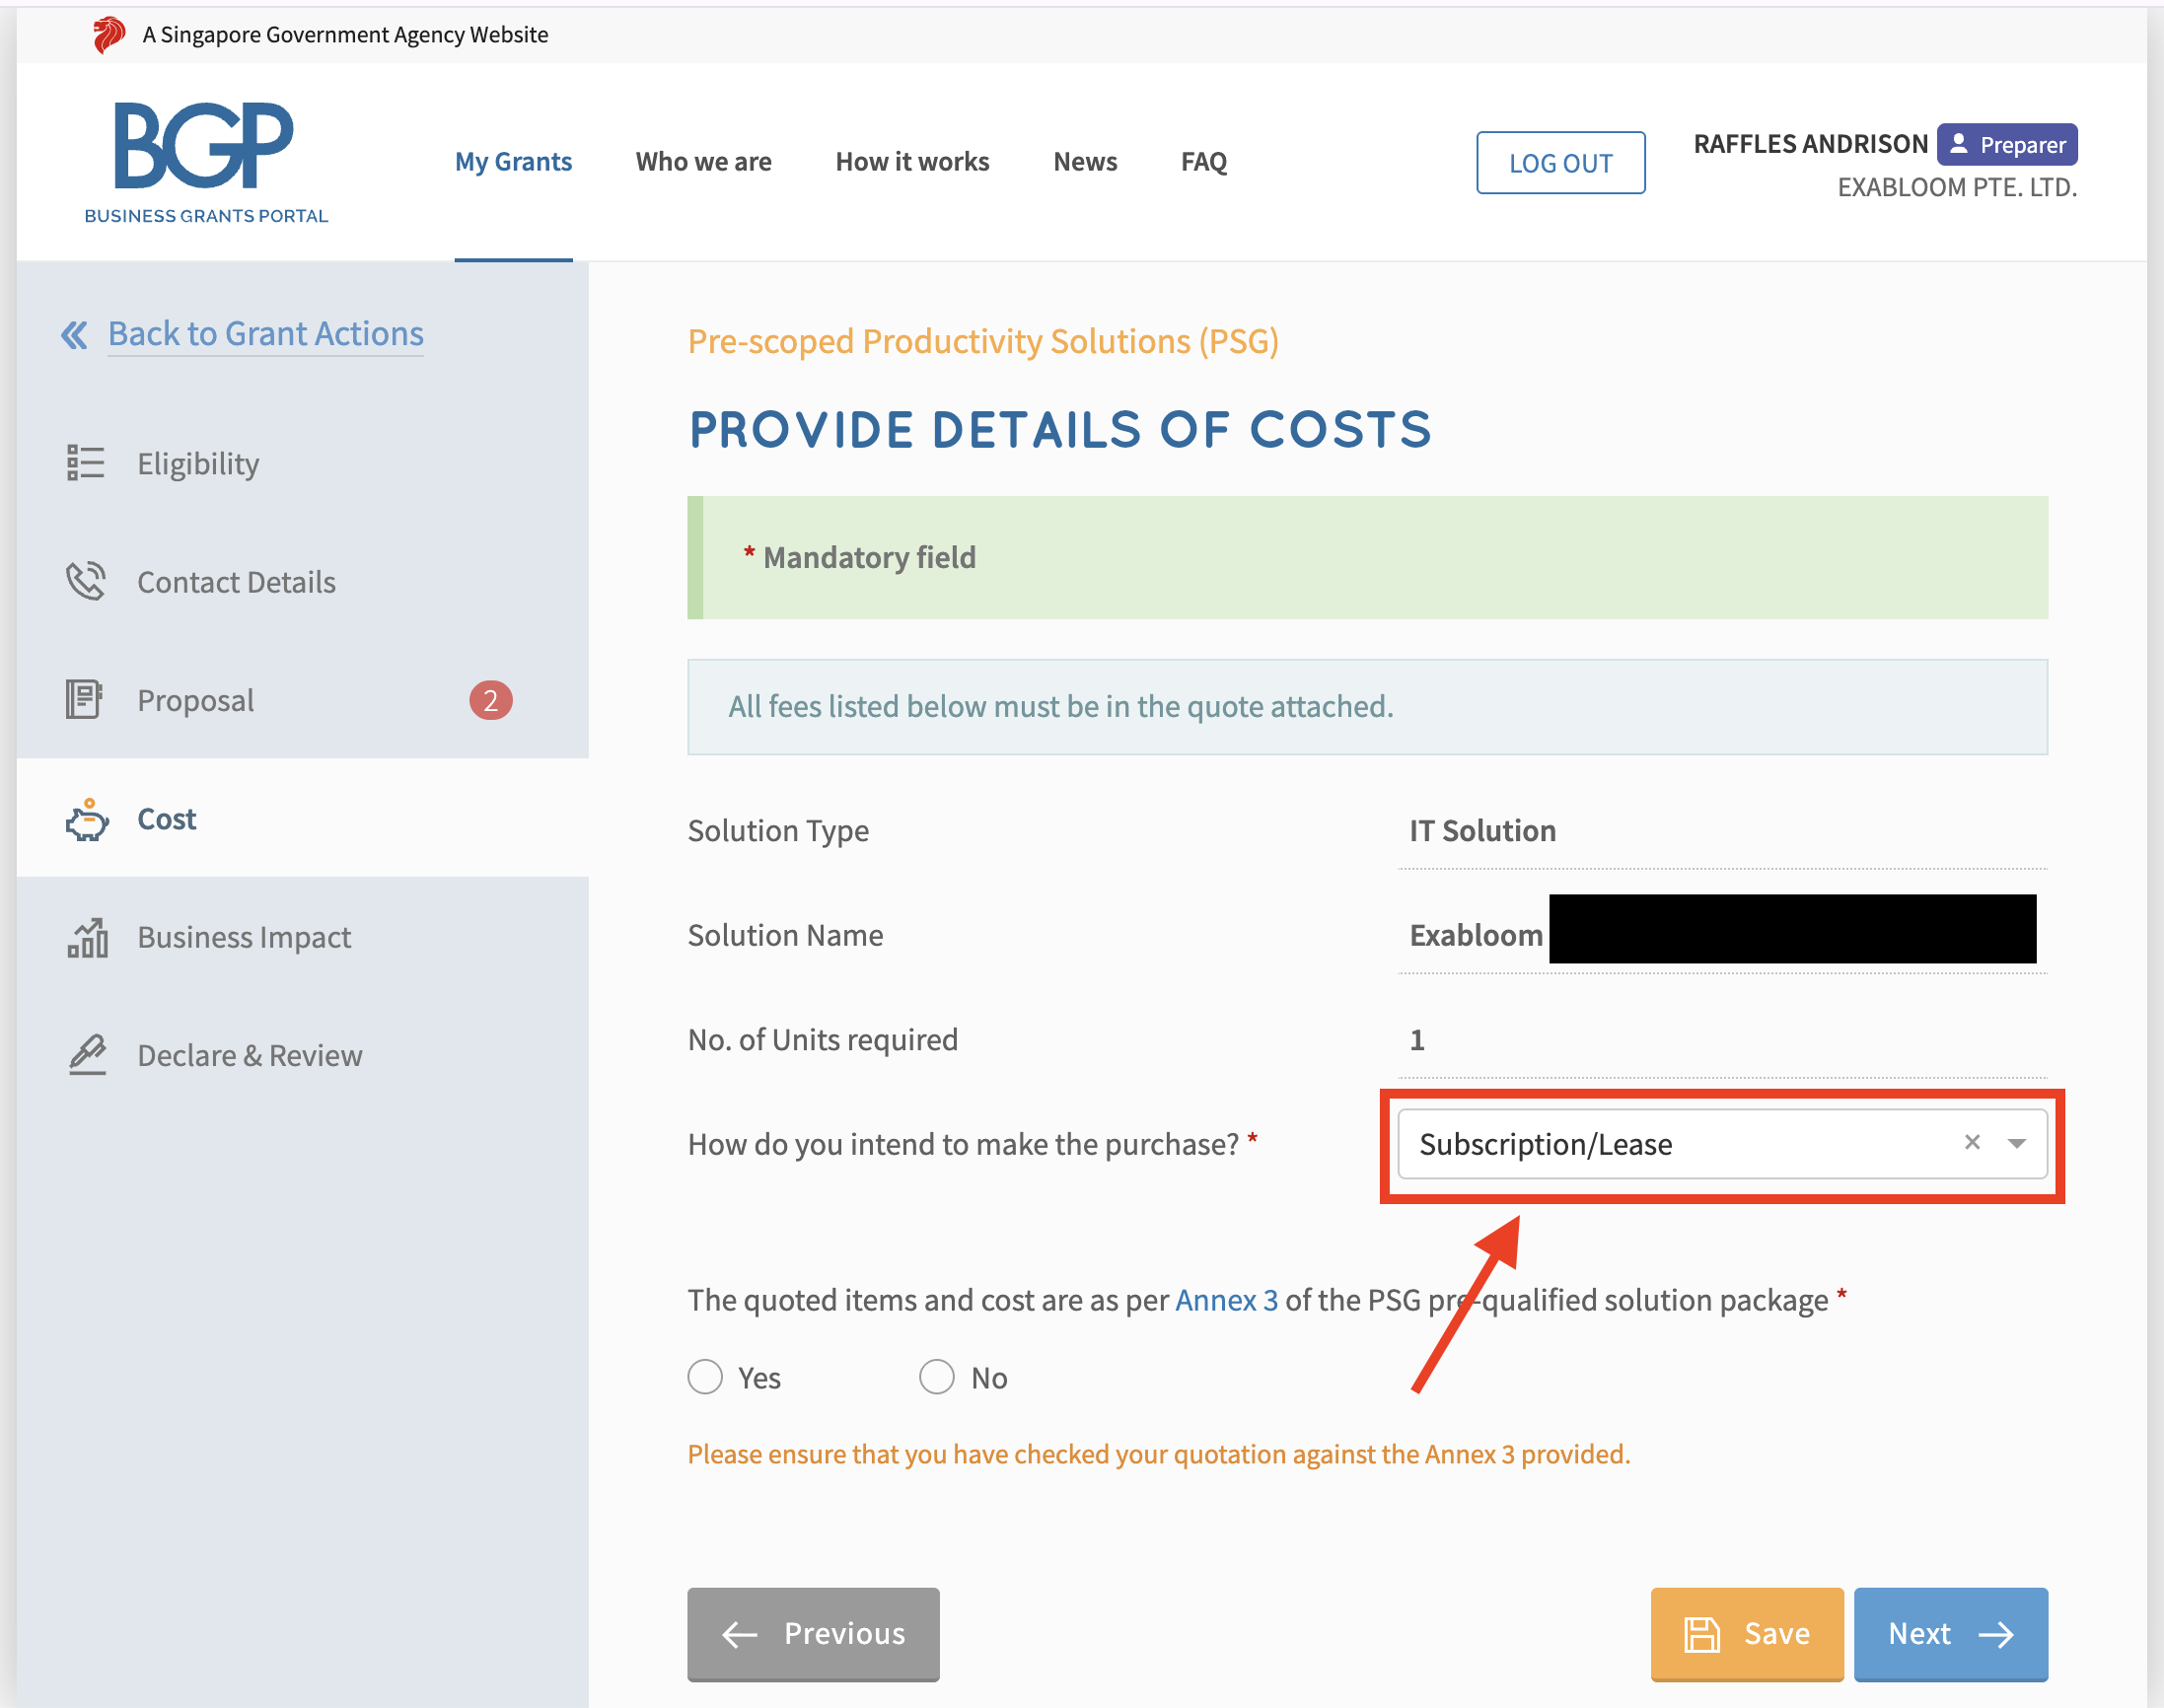Click the BGP Business Grants Portal logo
The width and height of the screenshot is (2164, 1708).
tap(206, 163)
